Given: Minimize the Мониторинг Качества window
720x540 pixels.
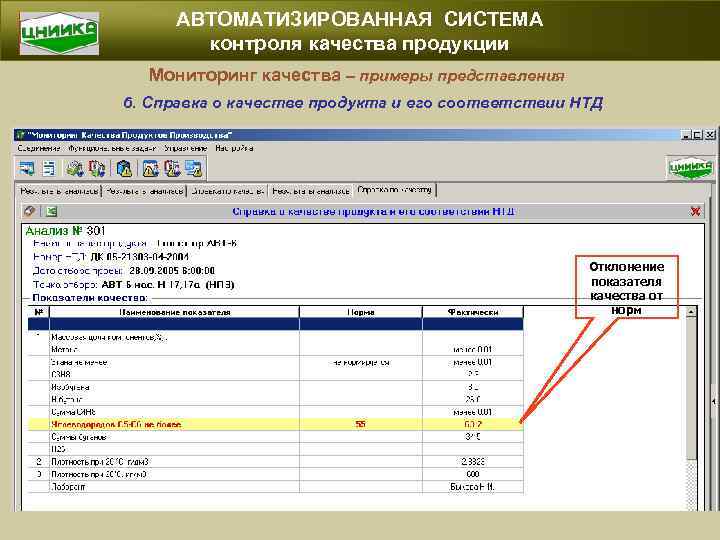Looking at the screenshot, I should 686,135.
